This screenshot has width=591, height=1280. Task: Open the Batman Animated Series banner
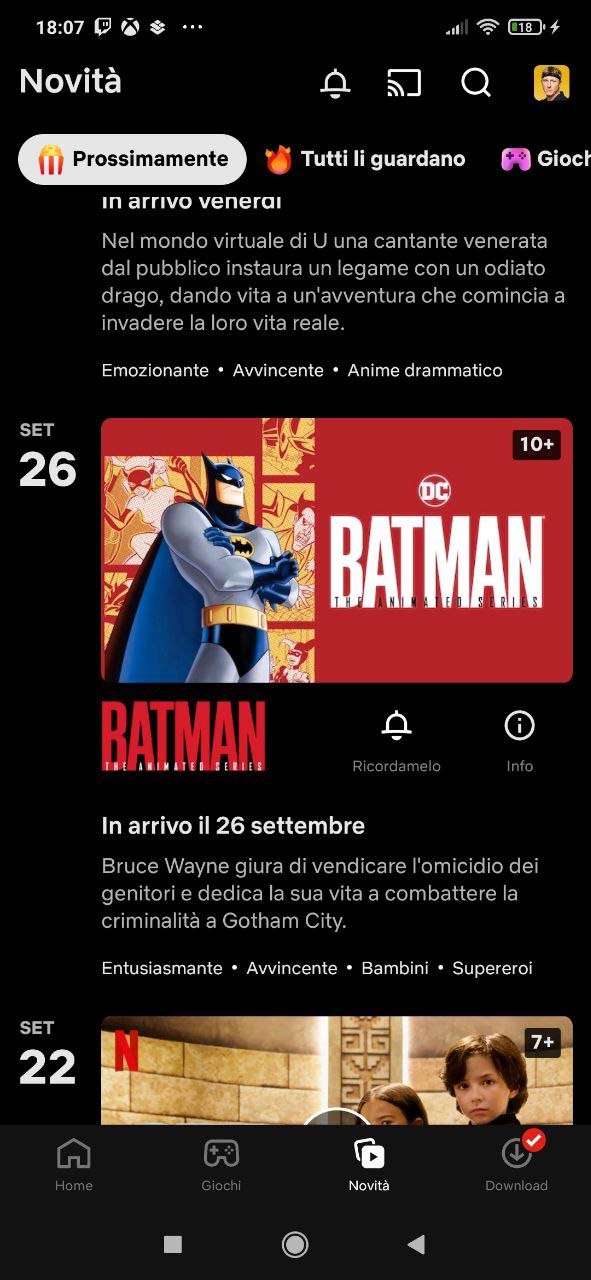pos(337,550)
